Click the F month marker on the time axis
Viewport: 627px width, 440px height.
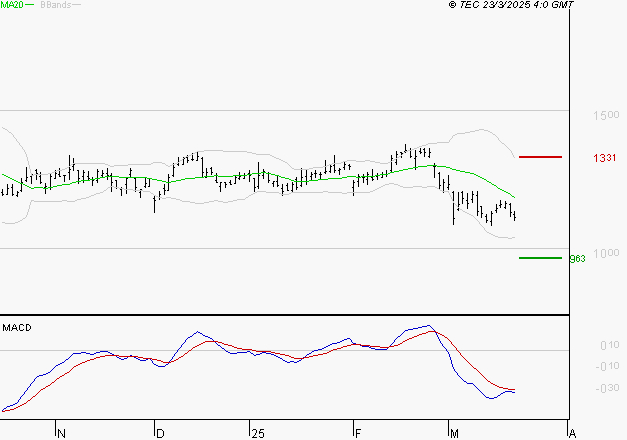(357, 433)
